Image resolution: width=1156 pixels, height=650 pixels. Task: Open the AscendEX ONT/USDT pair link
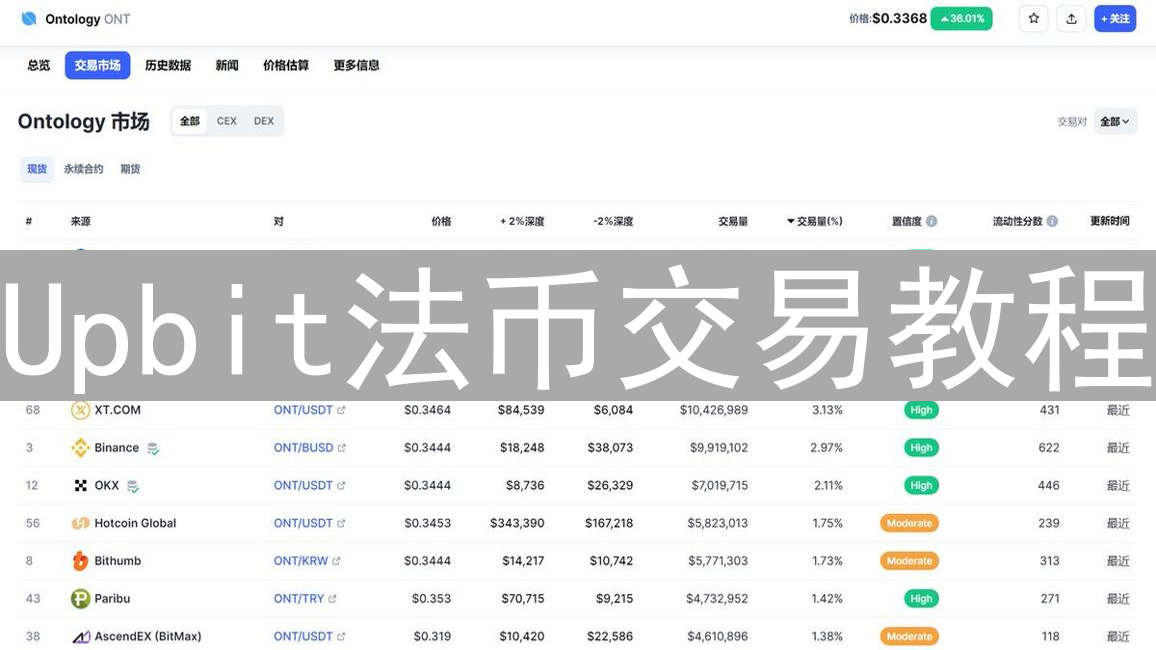coord(303,637)
